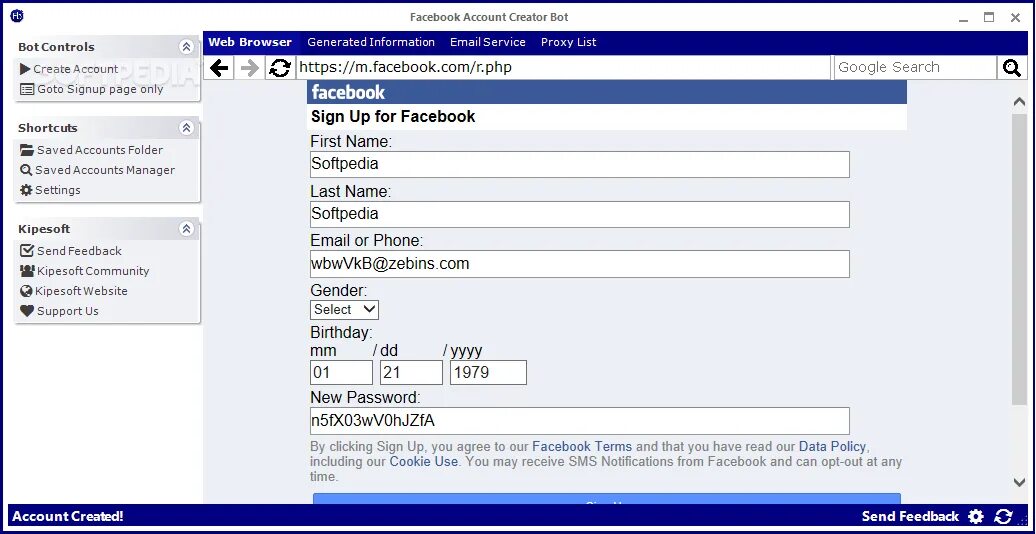This screenshot has height=534, width=1036.
Task: Open the Facebook Terms link
Action: tap(582, 446)
